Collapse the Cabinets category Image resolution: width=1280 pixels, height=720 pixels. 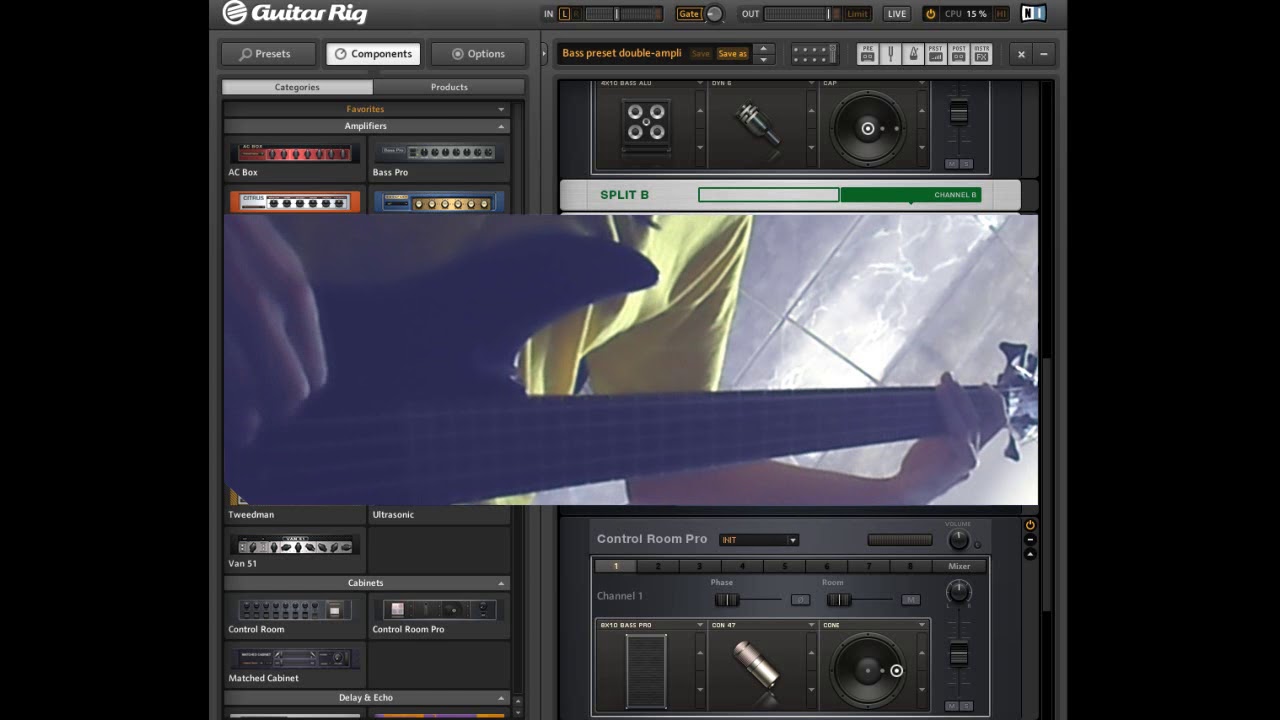click(x=501, y=583)
